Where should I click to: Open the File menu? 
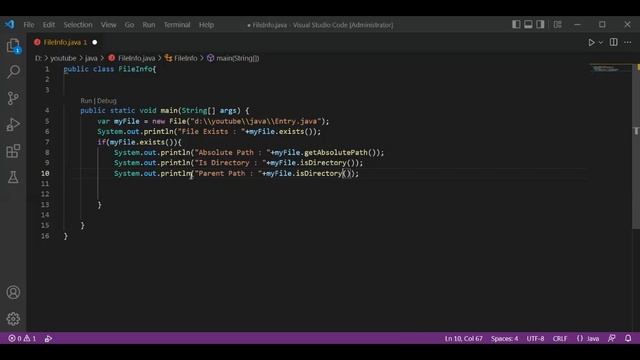(29, 25)
